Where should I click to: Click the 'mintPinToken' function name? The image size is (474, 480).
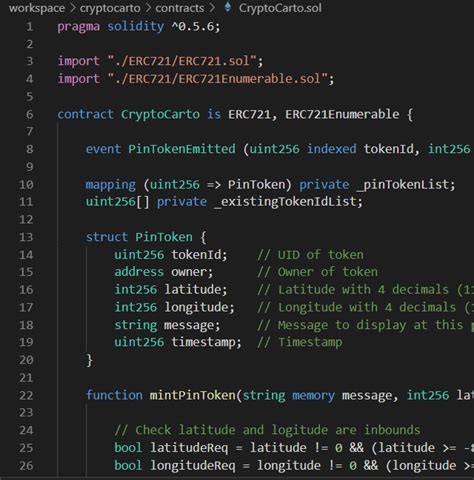tap(192, 395)
